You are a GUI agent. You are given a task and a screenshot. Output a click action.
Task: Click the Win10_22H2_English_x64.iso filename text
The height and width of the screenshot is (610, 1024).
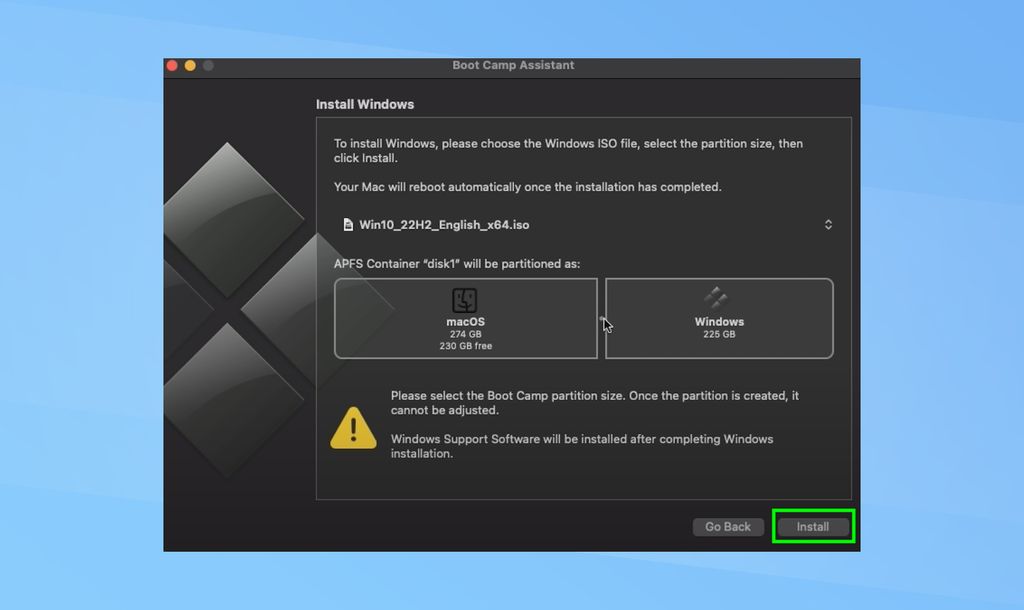(x=447, y=224)
